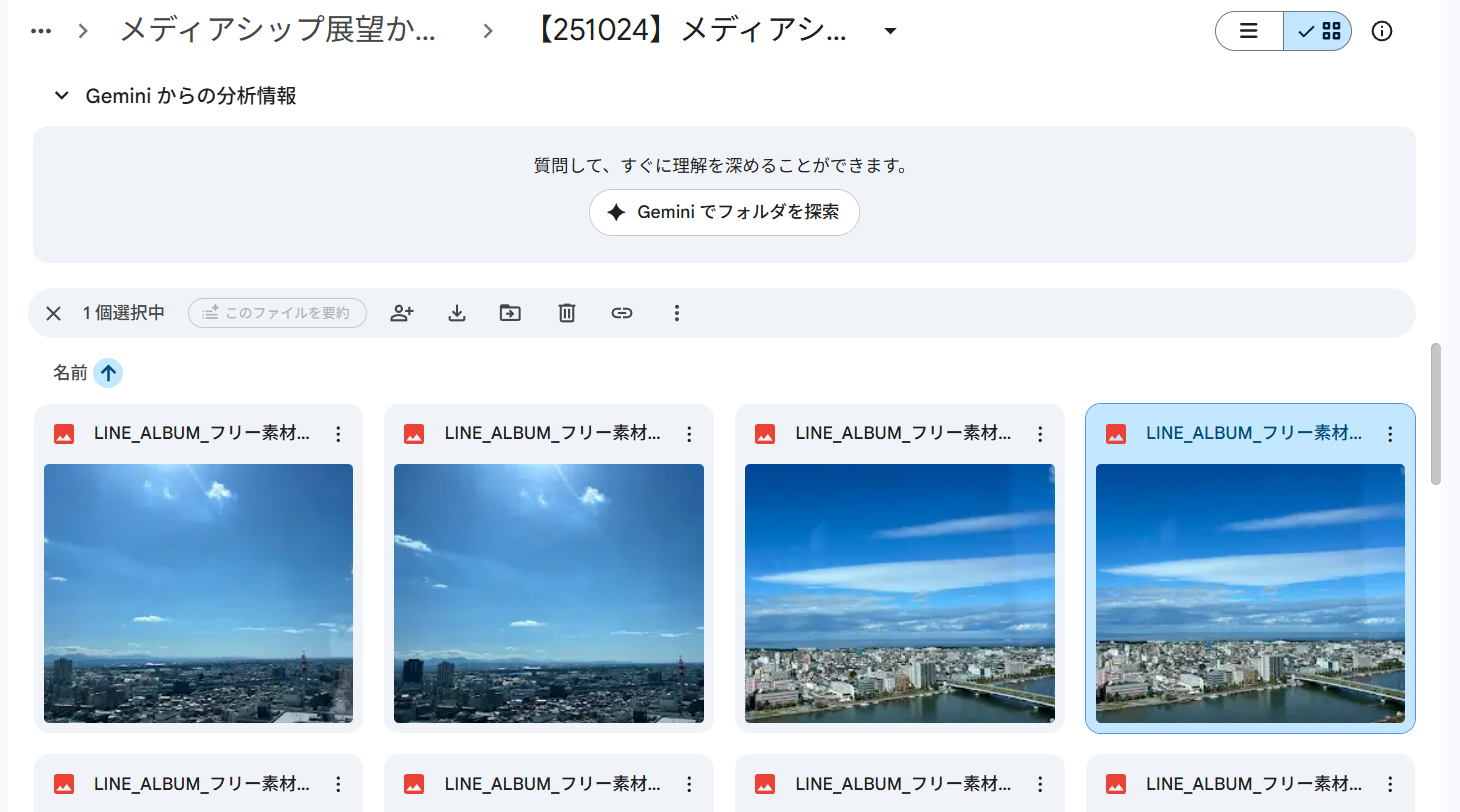Open the 【251024】 folder dropdown menu
This screenshot has height=812, width=1460.
pyautogui.click(x=890, y=31)
